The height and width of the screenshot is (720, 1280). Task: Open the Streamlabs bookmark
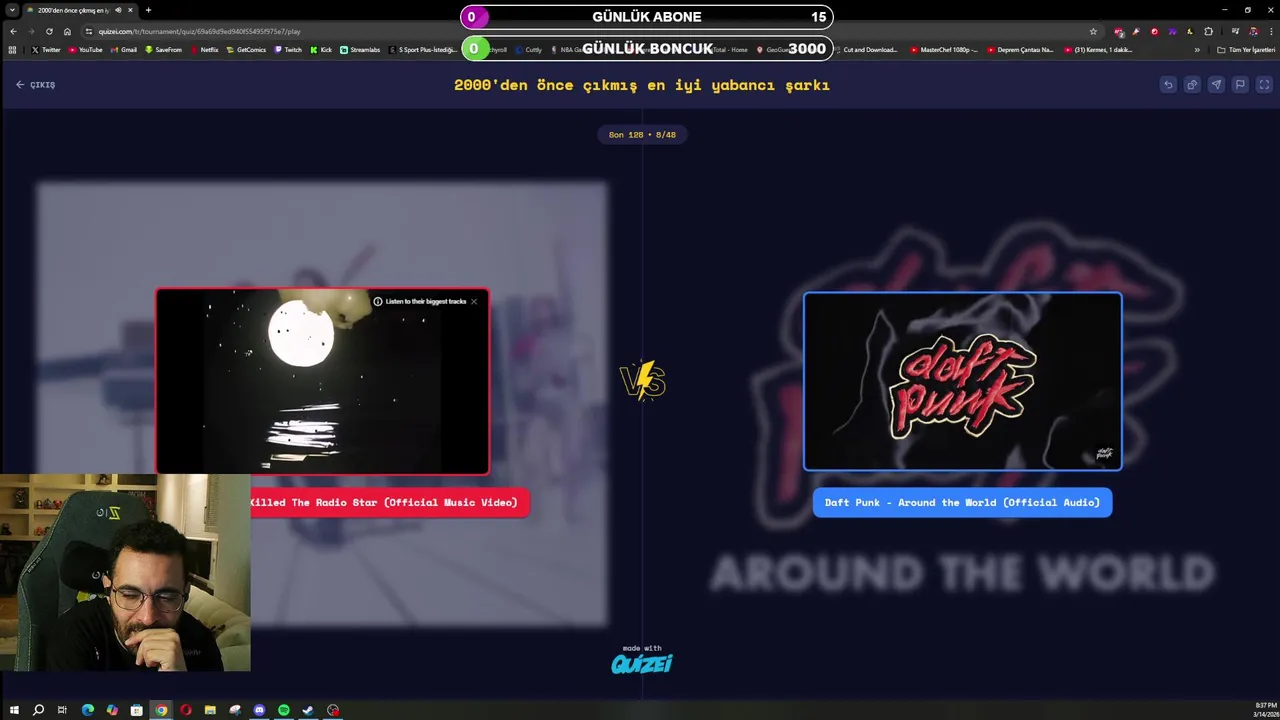pos(360,49)
